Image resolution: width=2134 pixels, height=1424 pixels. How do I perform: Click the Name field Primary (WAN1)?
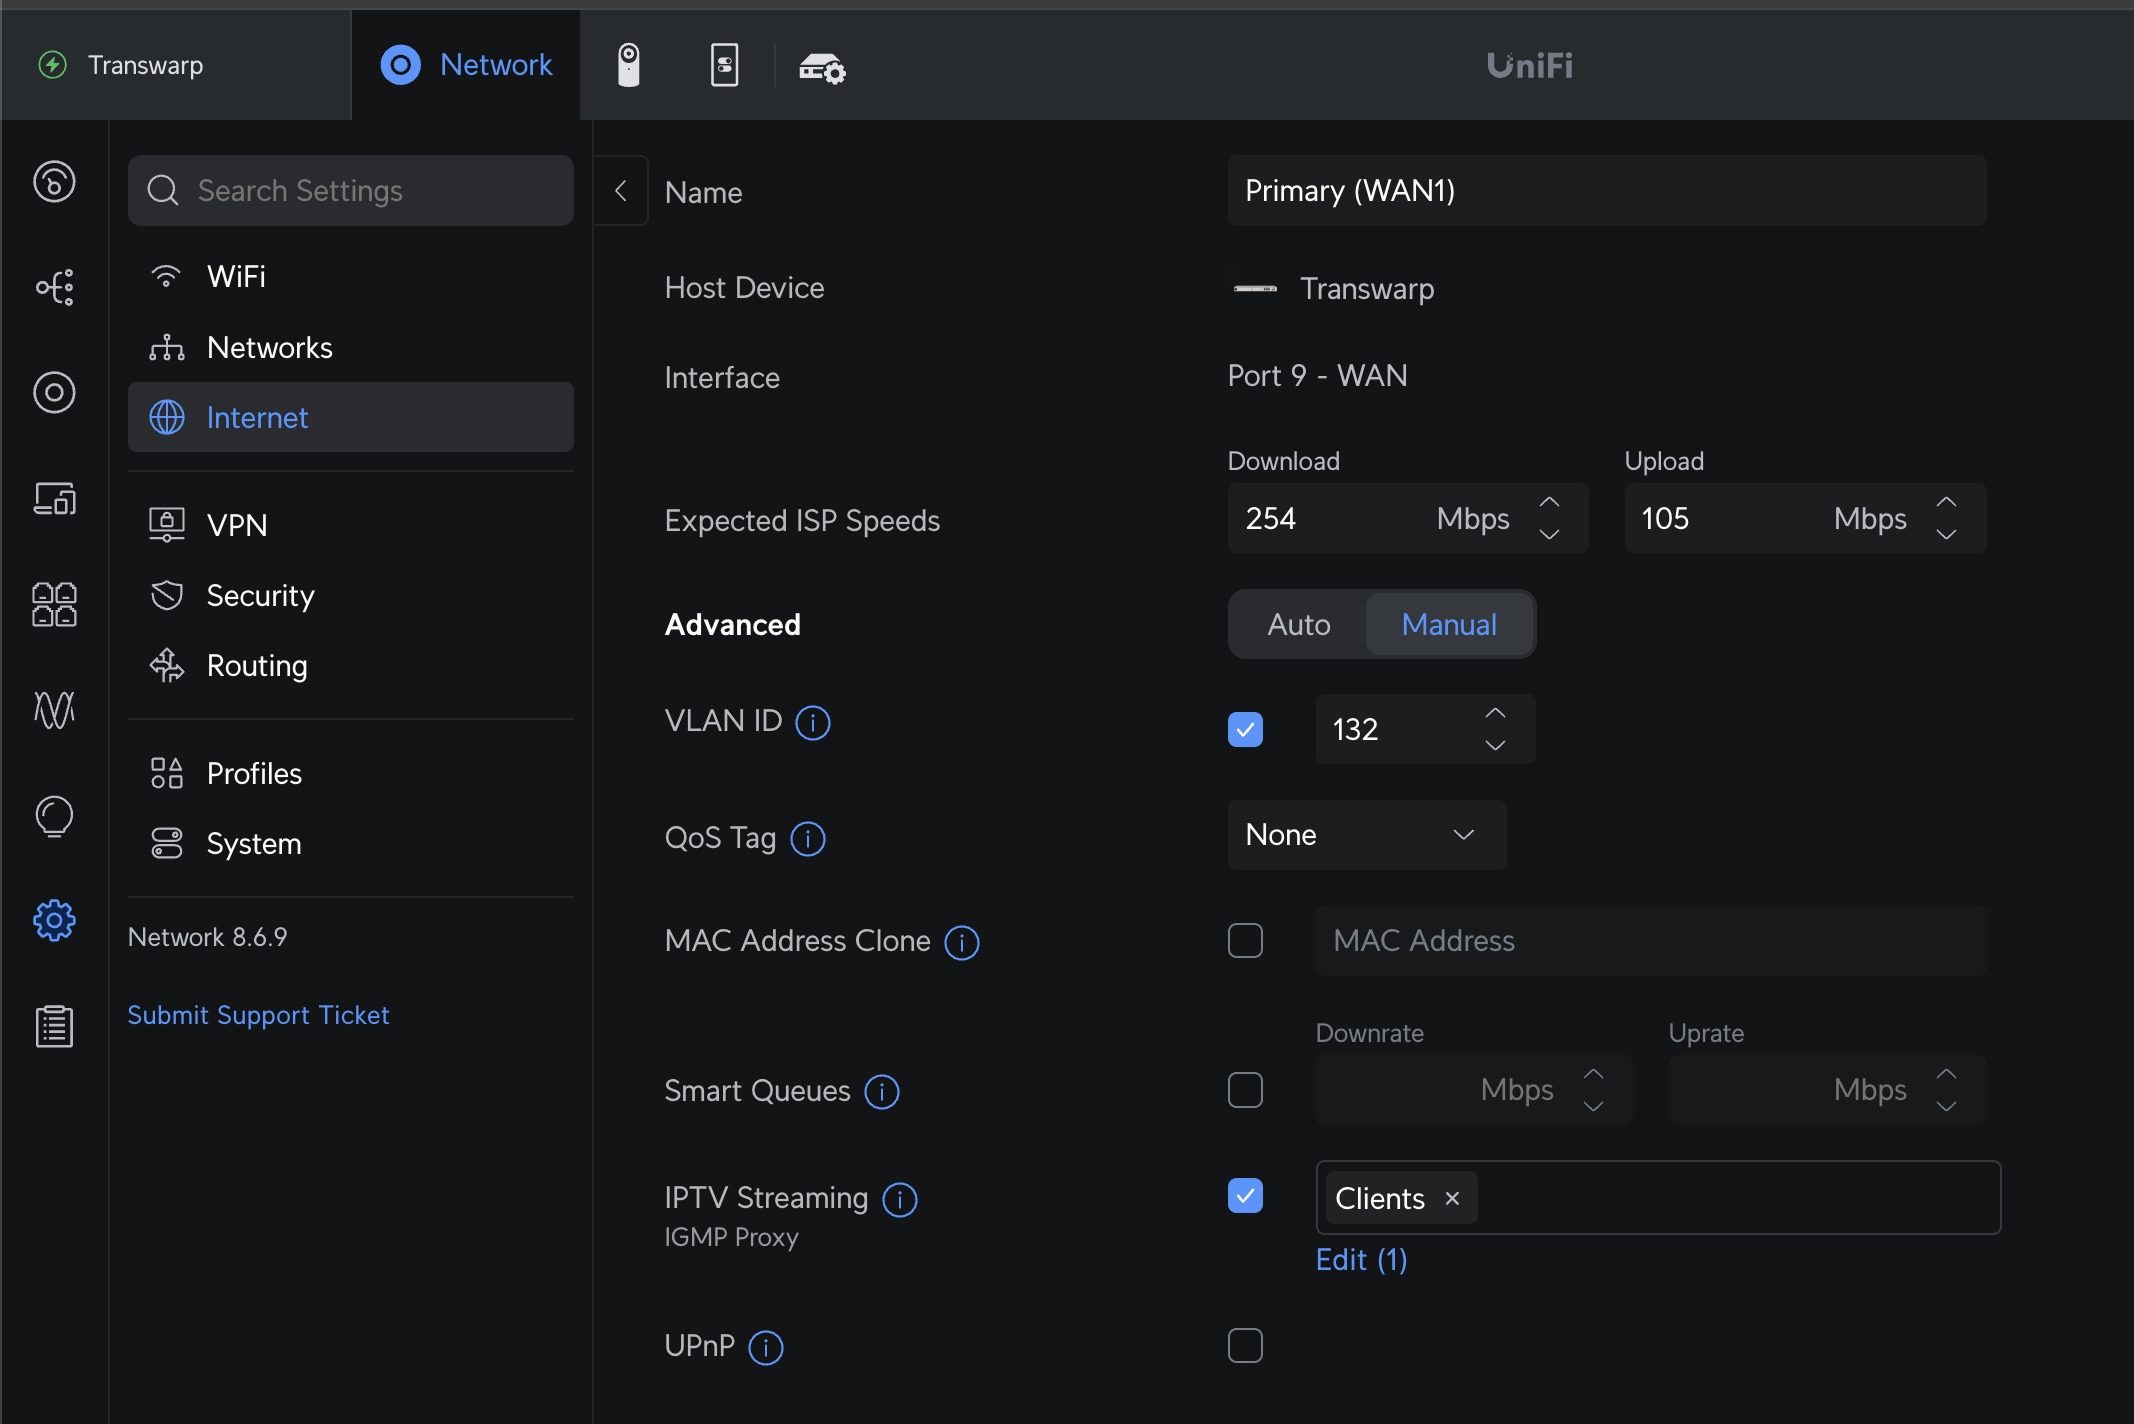coord(1607,190)
